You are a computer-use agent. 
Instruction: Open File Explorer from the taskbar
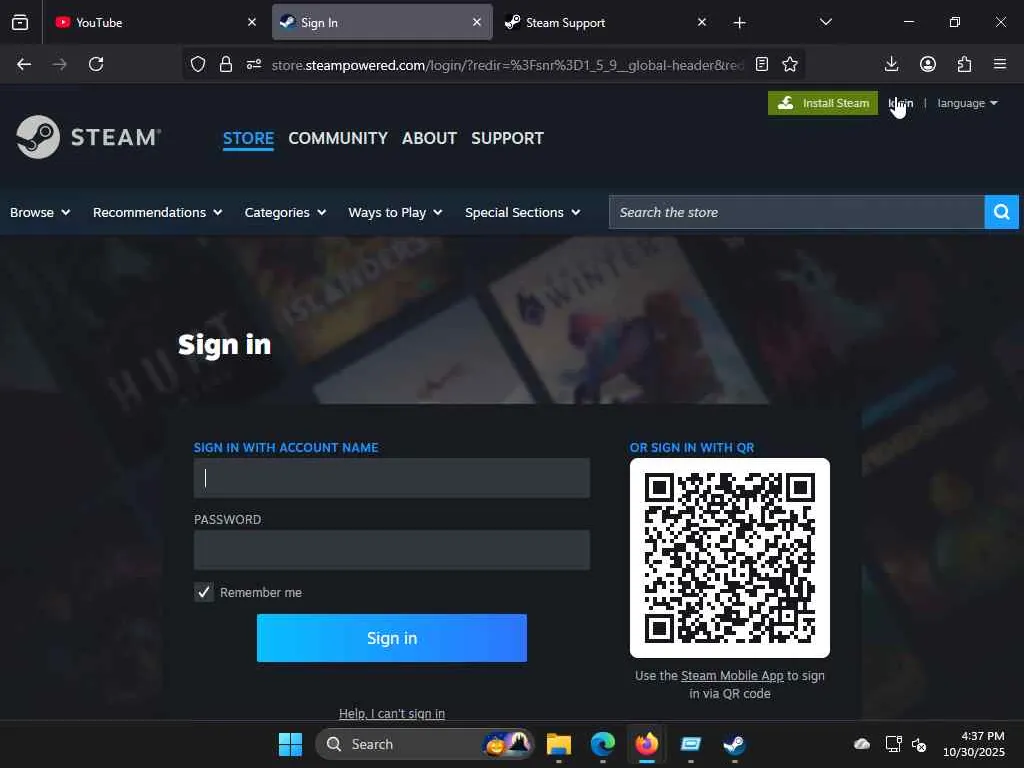[x=559, y=744]
